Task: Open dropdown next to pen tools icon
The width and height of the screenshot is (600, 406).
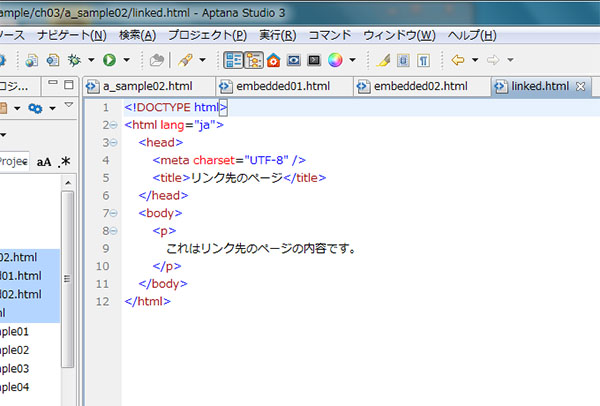Action: click(202, 60)
